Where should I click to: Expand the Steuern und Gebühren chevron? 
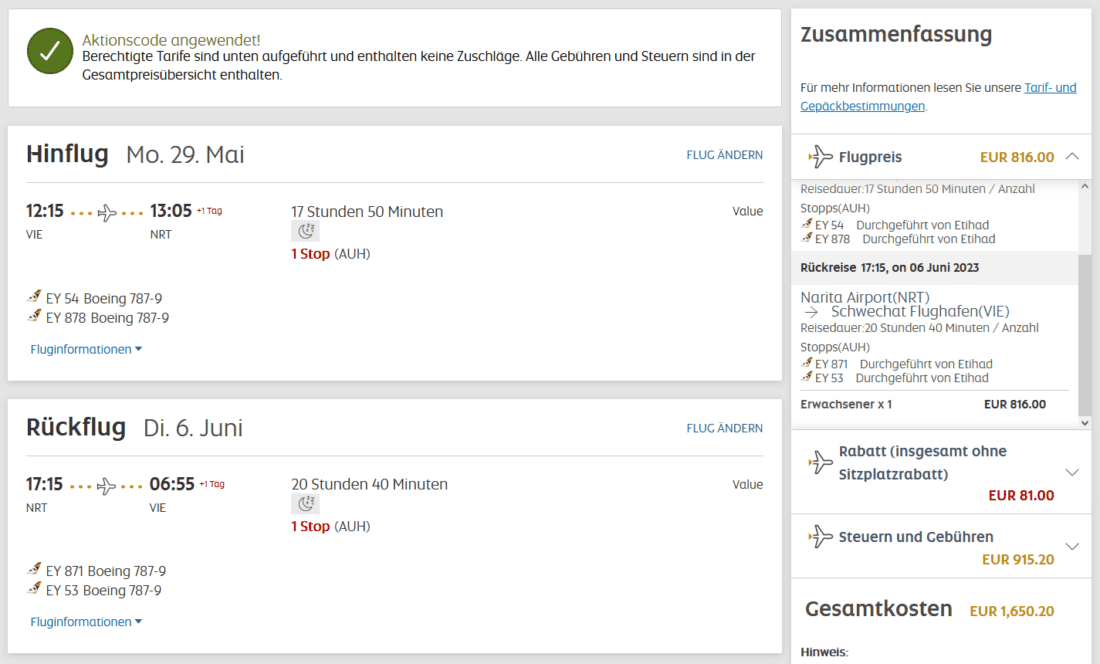1072,547
